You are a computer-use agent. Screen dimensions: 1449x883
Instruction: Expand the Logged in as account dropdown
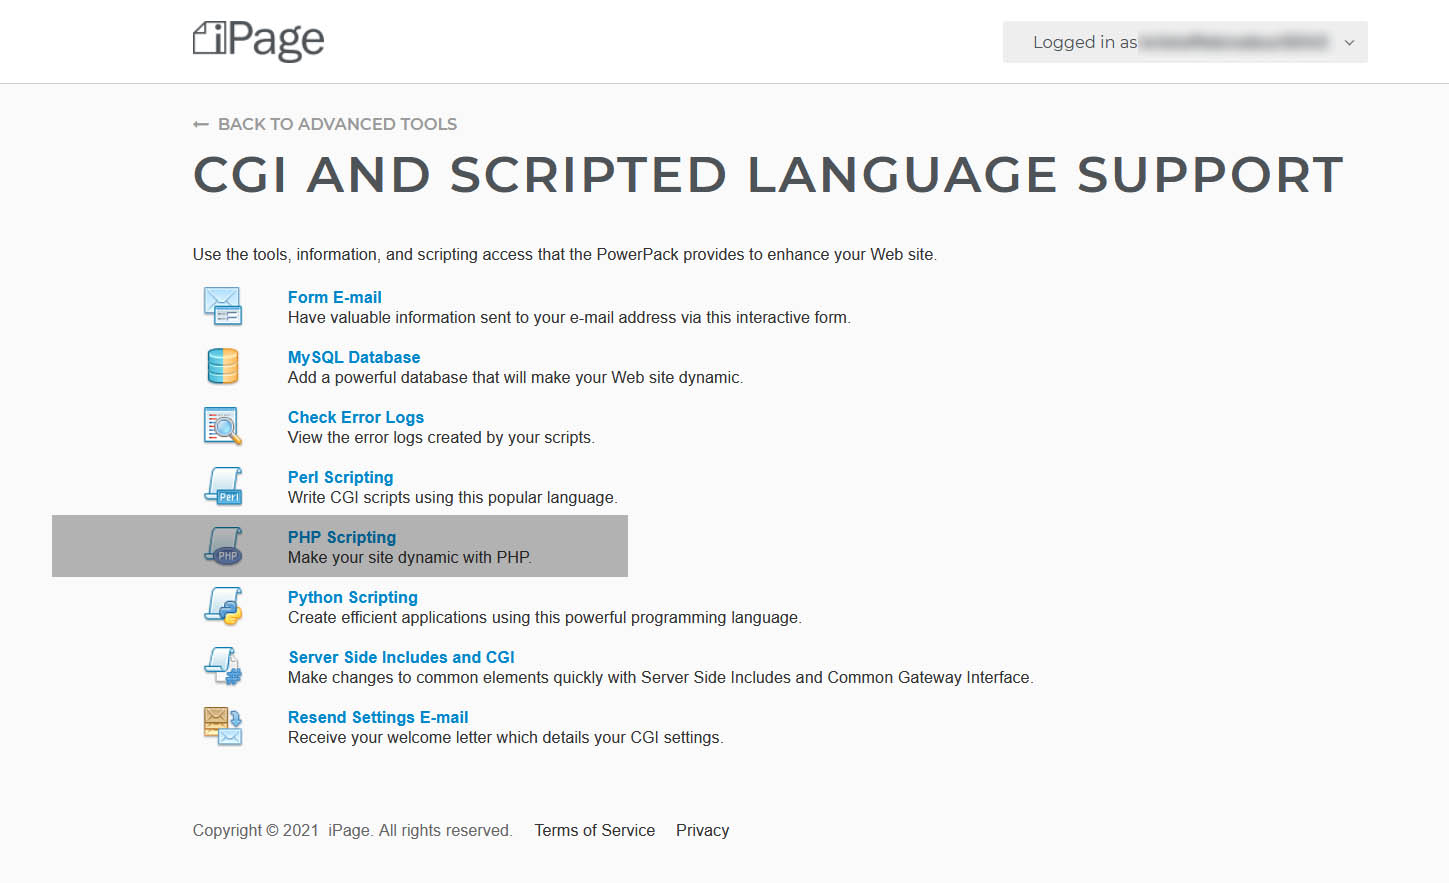pyautogui.click(x=1185, y=42)
